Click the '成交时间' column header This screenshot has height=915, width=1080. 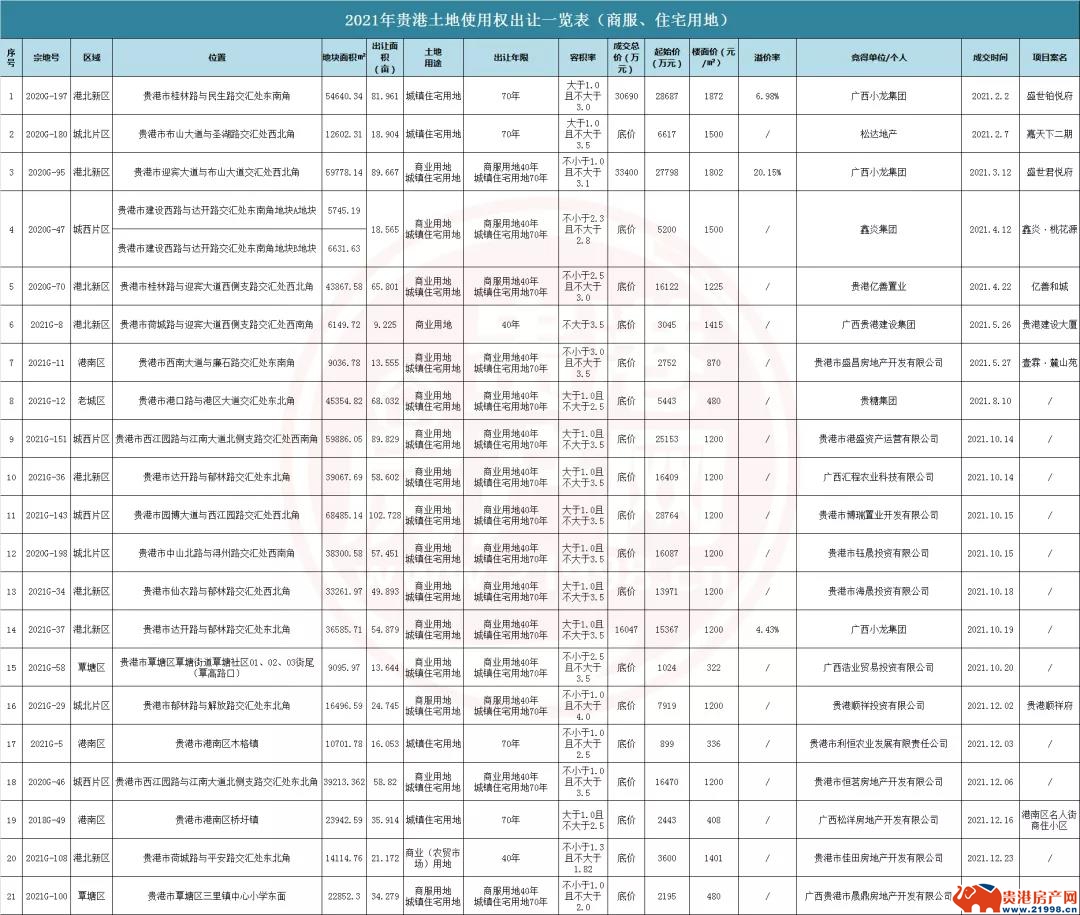pos(990,58)
